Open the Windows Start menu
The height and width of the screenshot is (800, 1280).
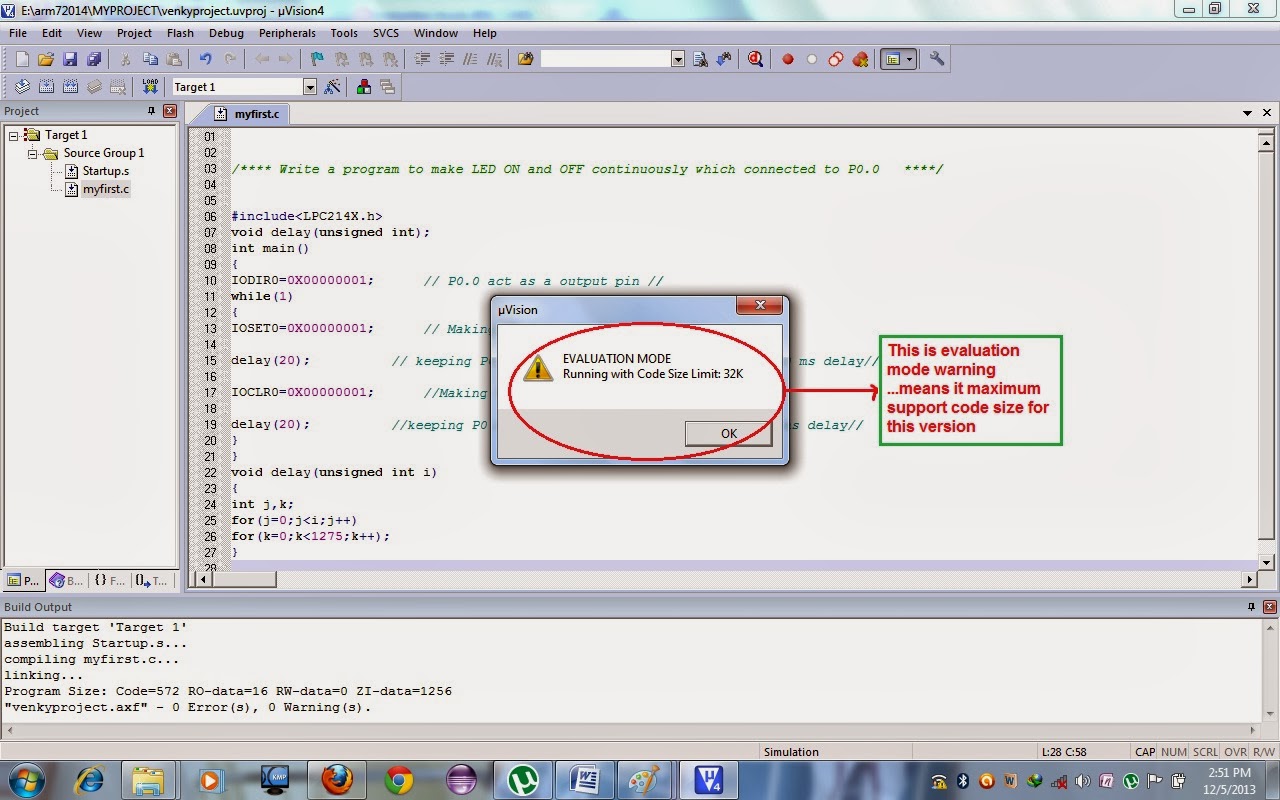(26, 779)
